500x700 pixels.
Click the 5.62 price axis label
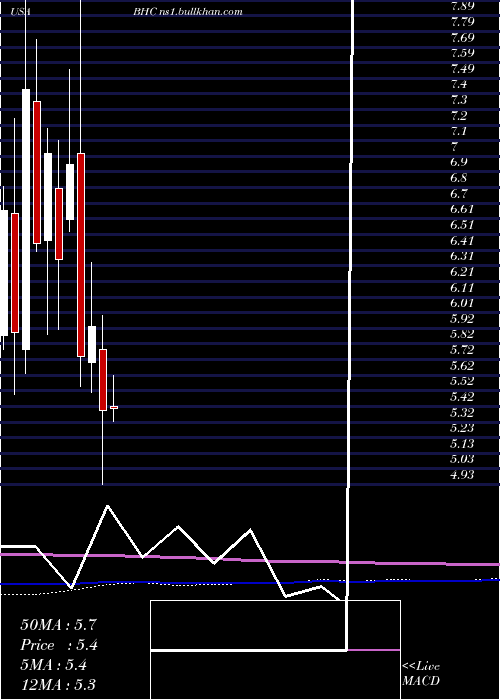coord(462,366)
